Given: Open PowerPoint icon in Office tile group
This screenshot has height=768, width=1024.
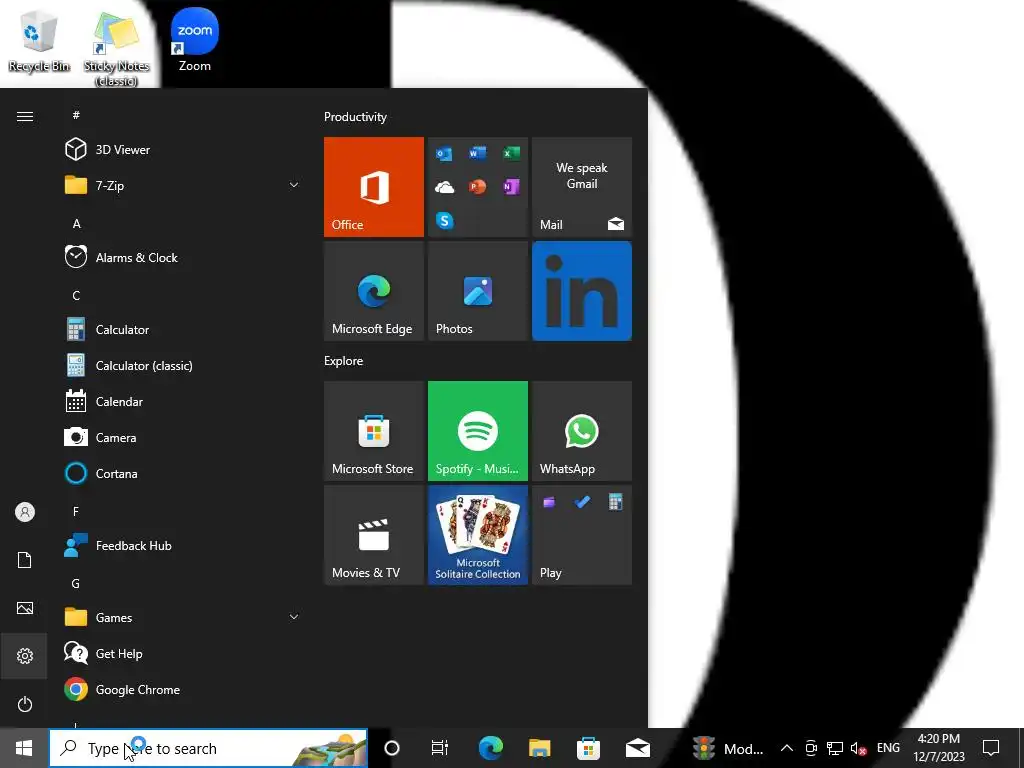Looking at the screenshot, I should click(477, 187).
